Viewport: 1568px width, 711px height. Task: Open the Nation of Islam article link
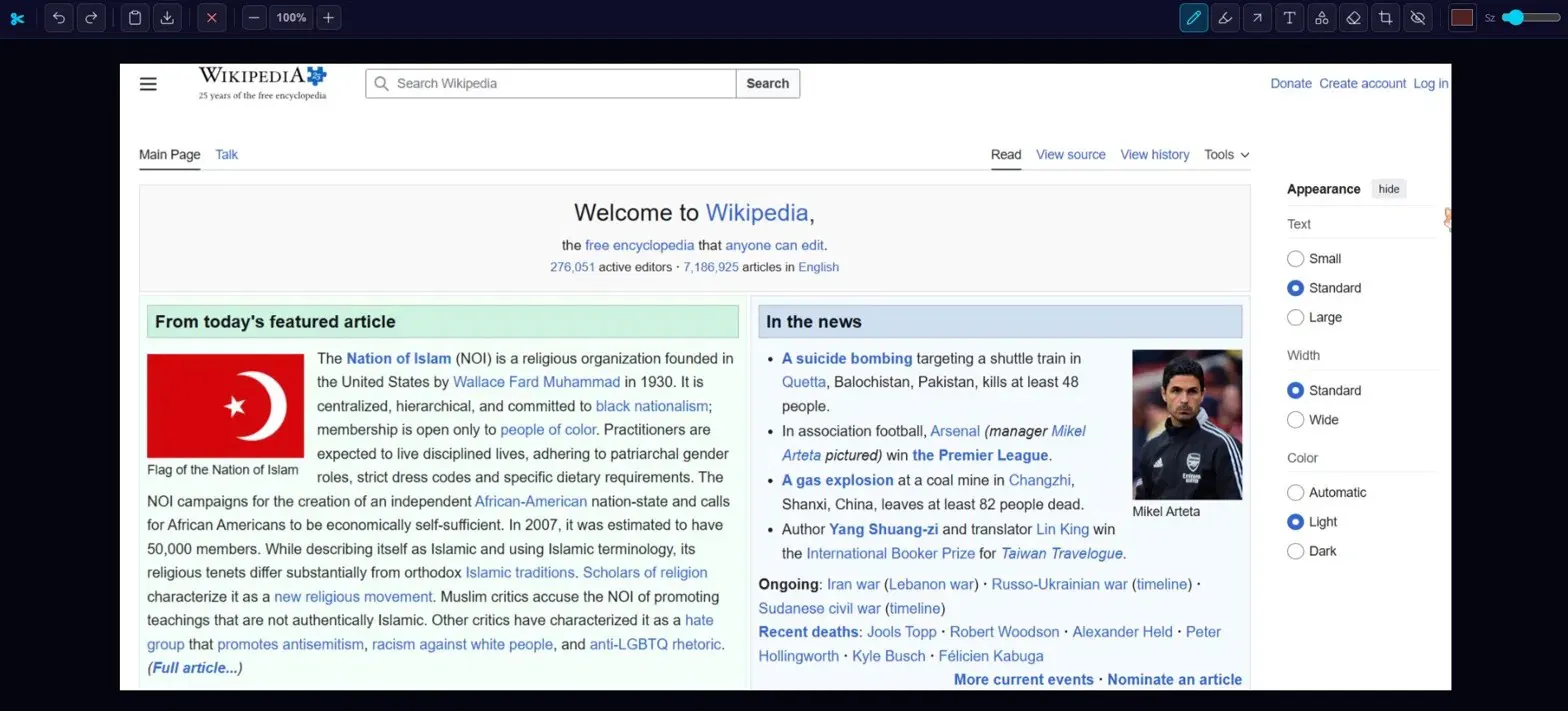399,358
